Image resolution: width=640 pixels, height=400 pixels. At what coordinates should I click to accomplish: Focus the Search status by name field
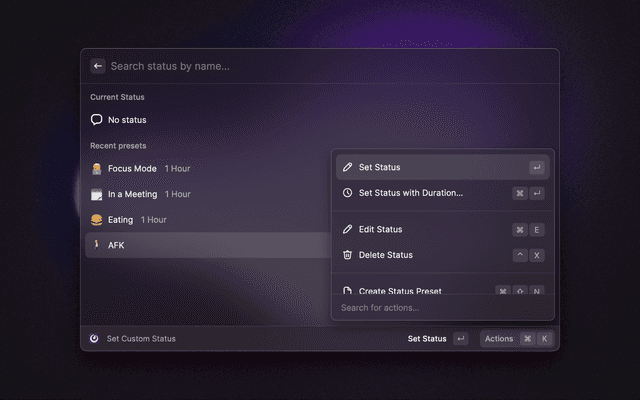[x=300, y=66]
